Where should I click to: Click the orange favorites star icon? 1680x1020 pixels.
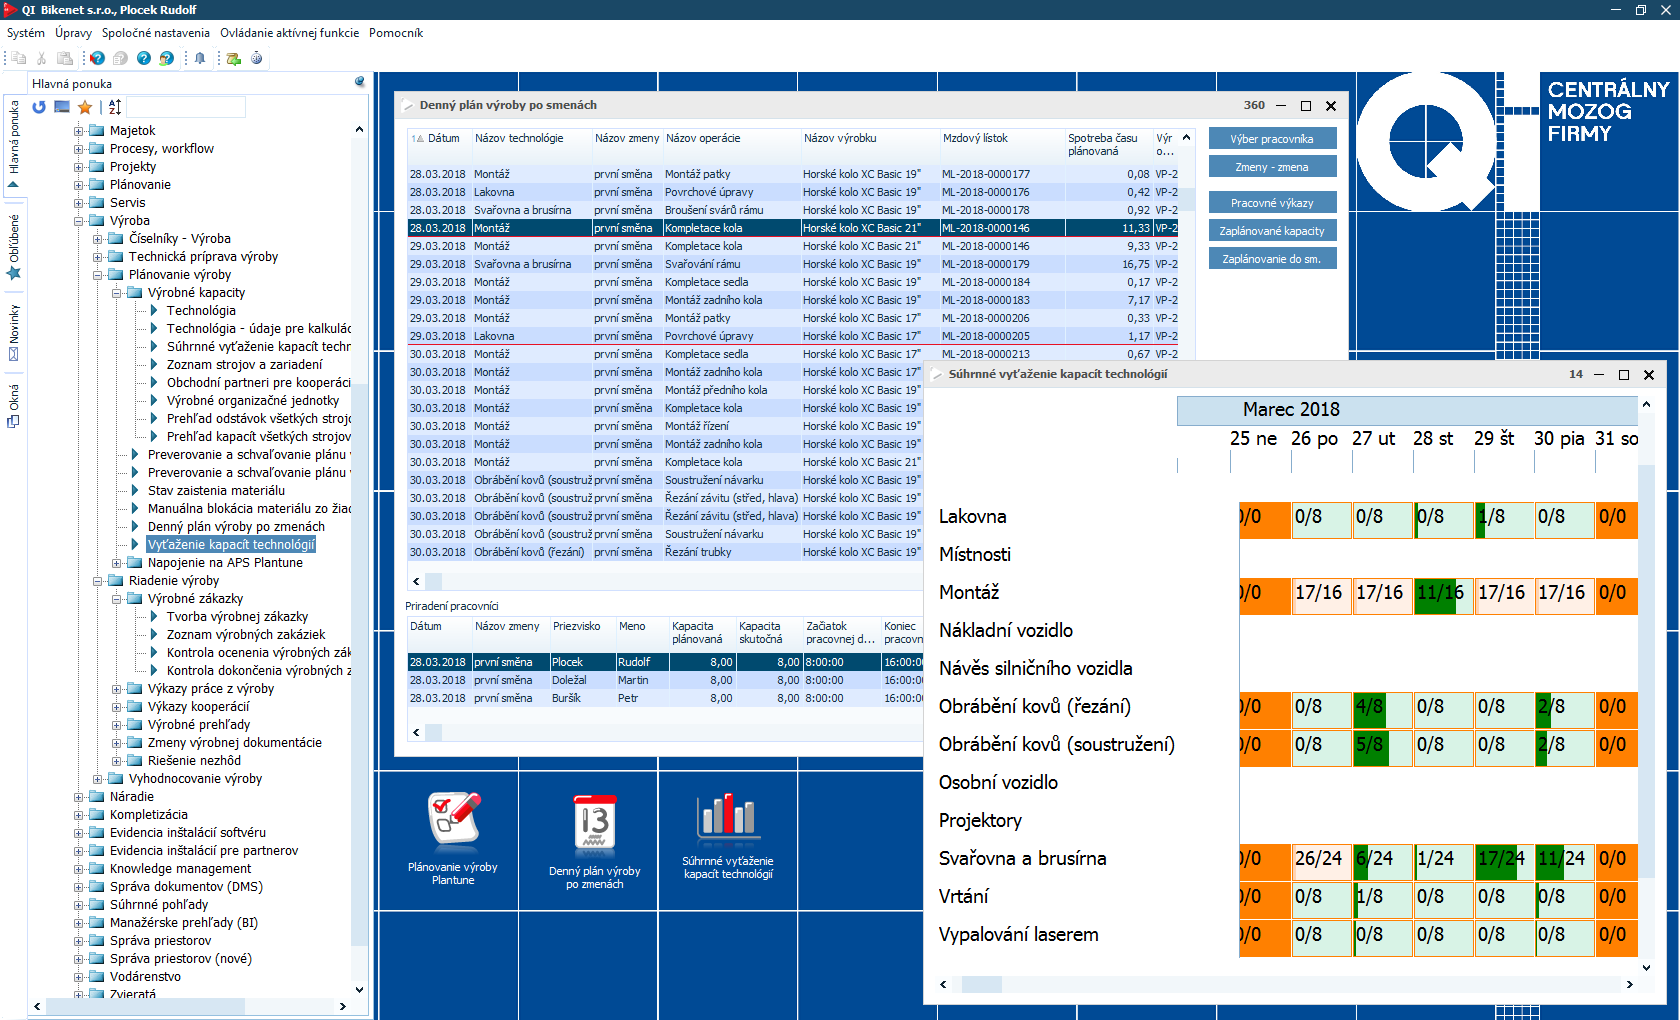point(85,107)
